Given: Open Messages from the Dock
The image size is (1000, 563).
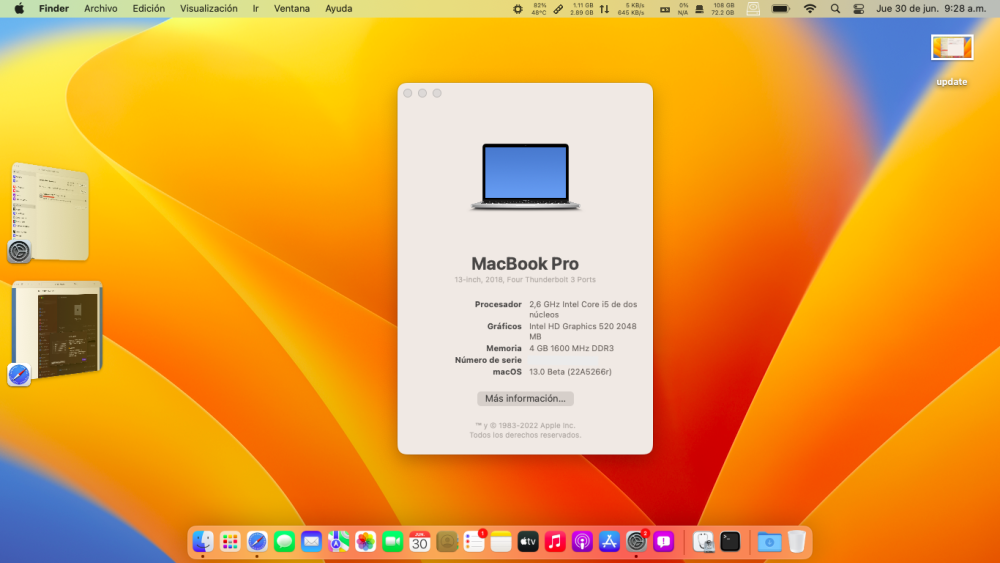Looking at the screenshot, I should point(284,542).
